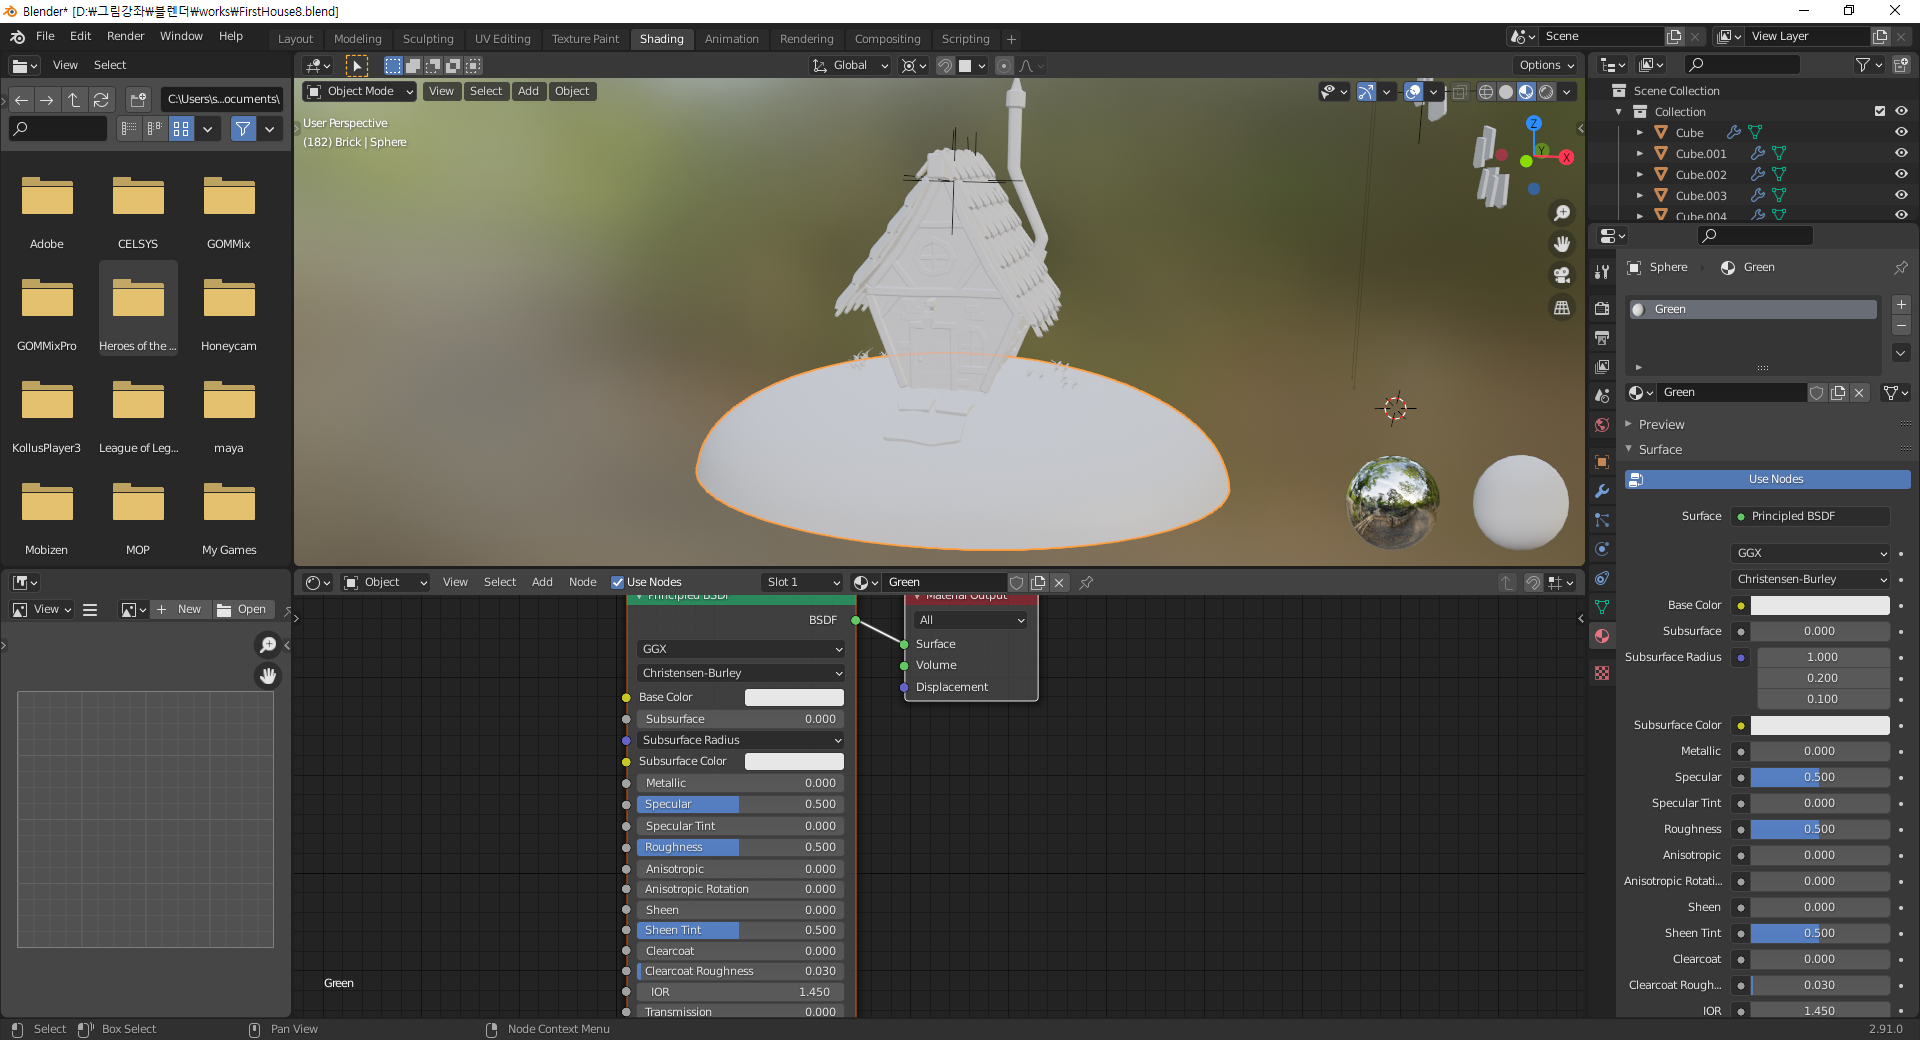The height and width of the screenshot is (1040, 1920).
Task: Expand the Cube.001 tree item
Action: tap(1639, 154)
